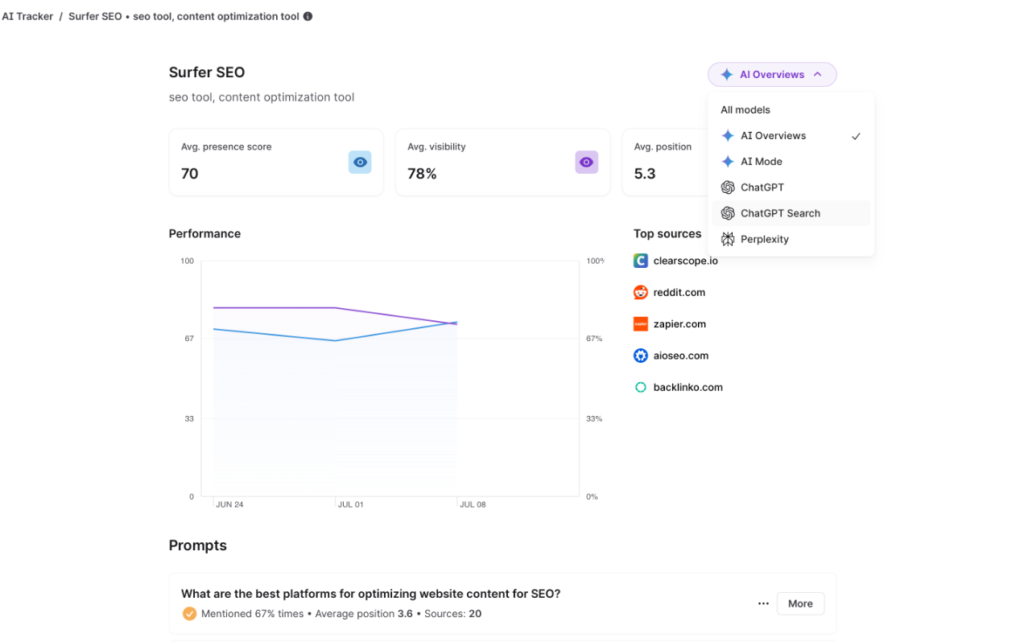
Task: Click the checkmark beside AI Overviews
Action: pos(856,135)
